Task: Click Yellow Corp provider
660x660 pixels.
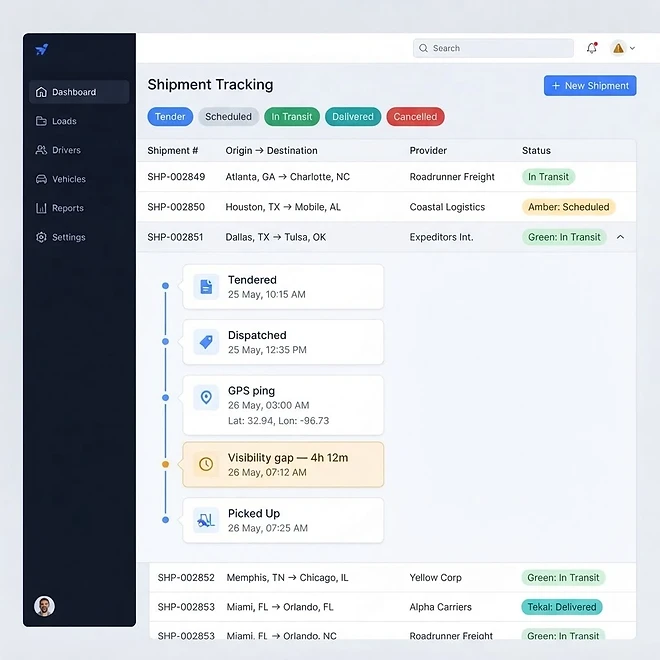Action: pyautogui.click(x=435, y=578)
